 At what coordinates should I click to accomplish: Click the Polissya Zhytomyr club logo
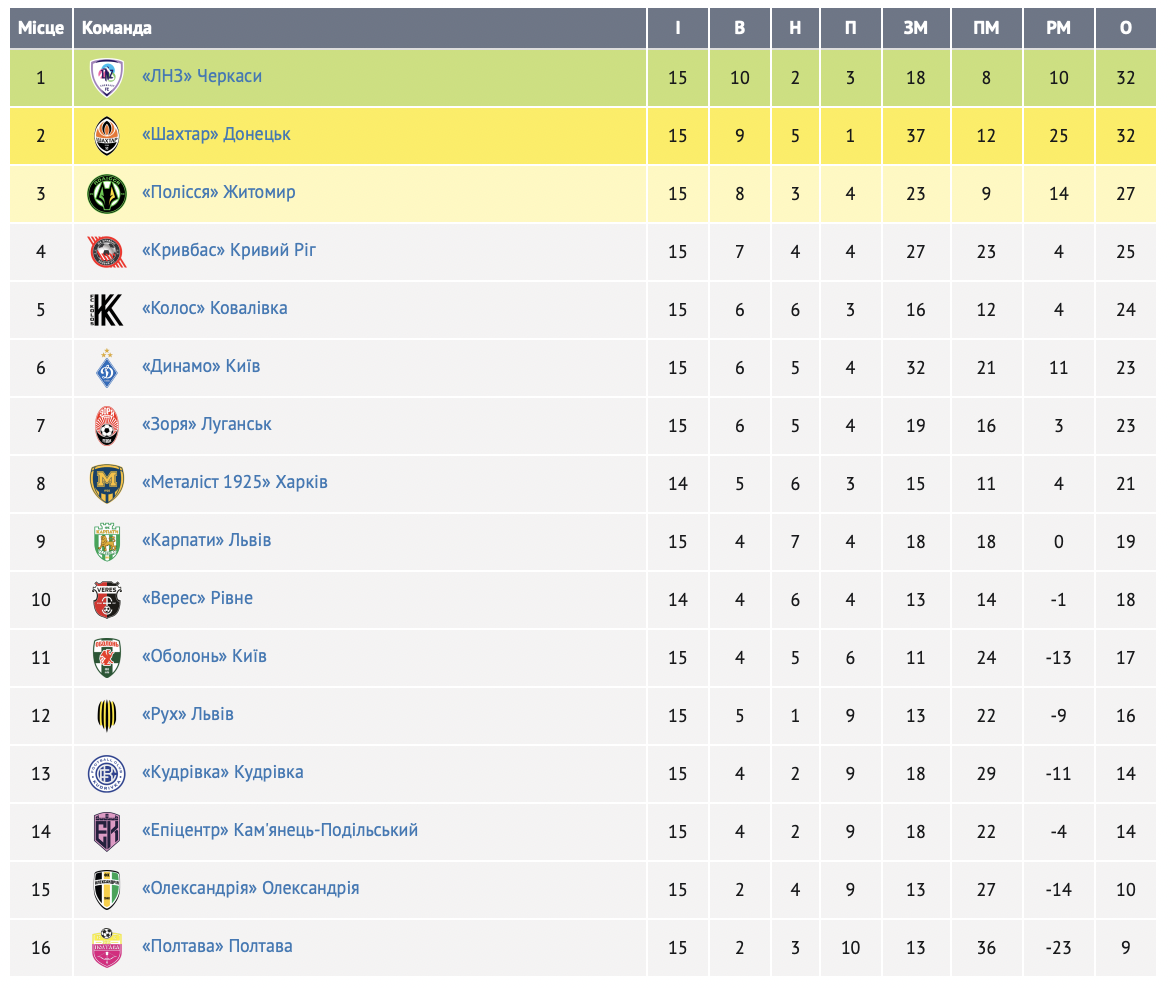click(x=107, y=193)
